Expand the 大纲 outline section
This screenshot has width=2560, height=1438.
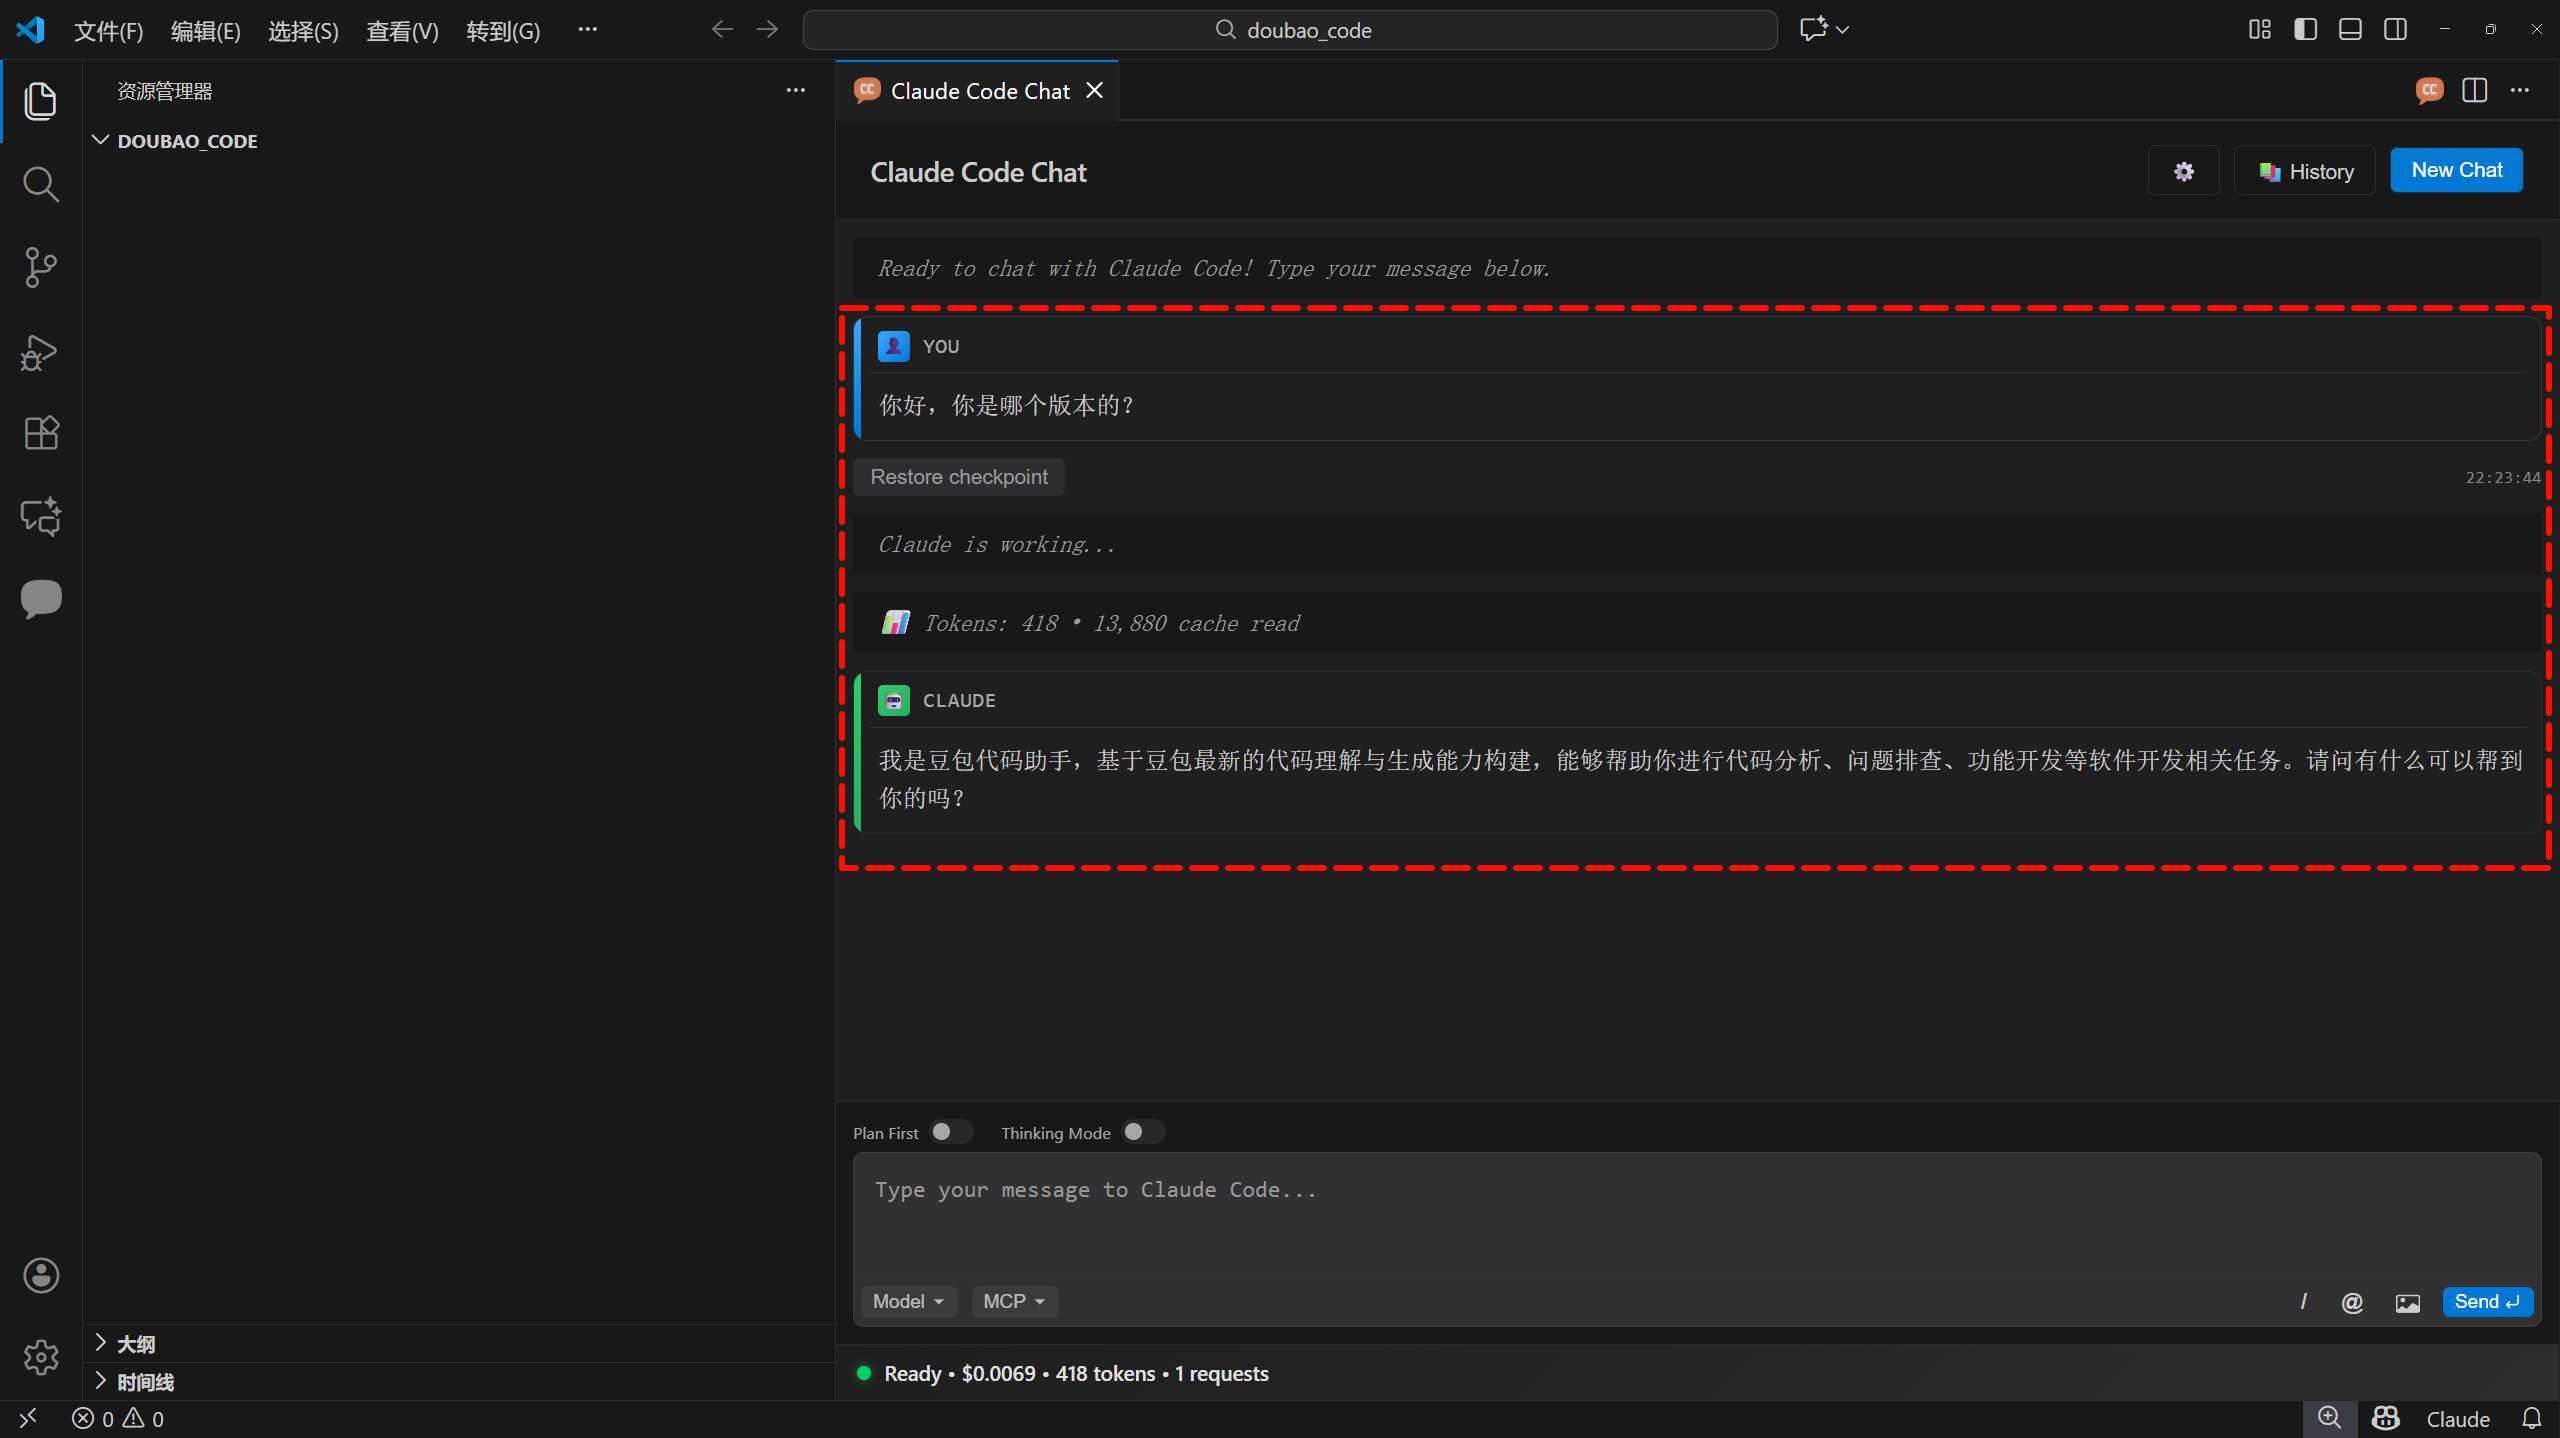click(x=458, y=1344)
